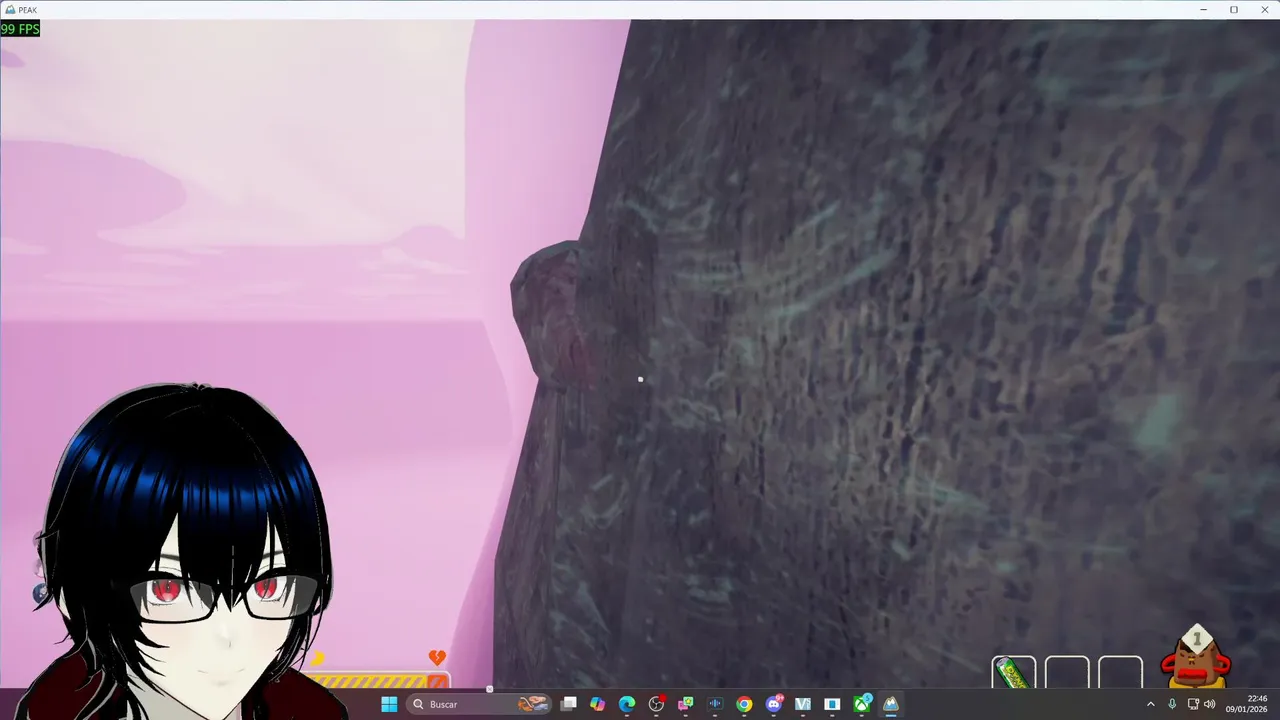Open the Xbox app on the taskbar
Image resolution: width=1280 pixels, height=720 pixels.
click(x=861, y=704)
